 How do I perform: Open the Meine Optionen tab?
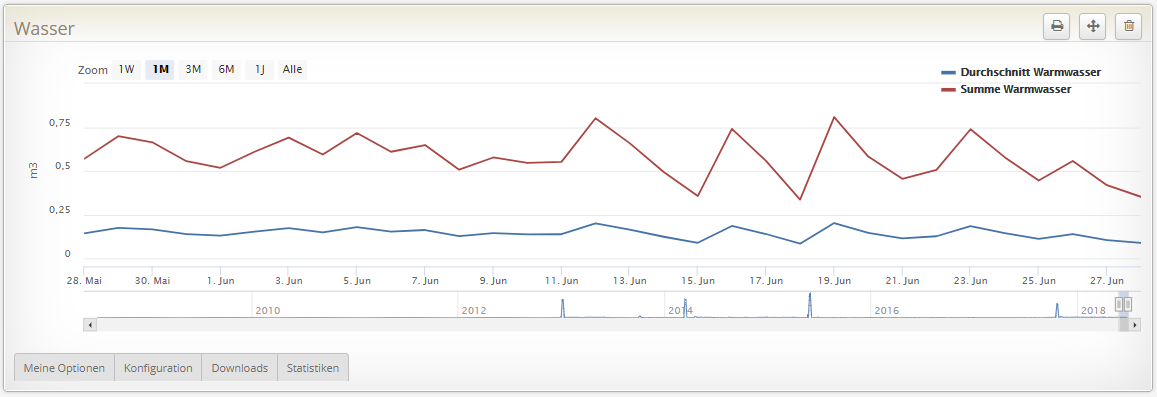coord(64,367)
